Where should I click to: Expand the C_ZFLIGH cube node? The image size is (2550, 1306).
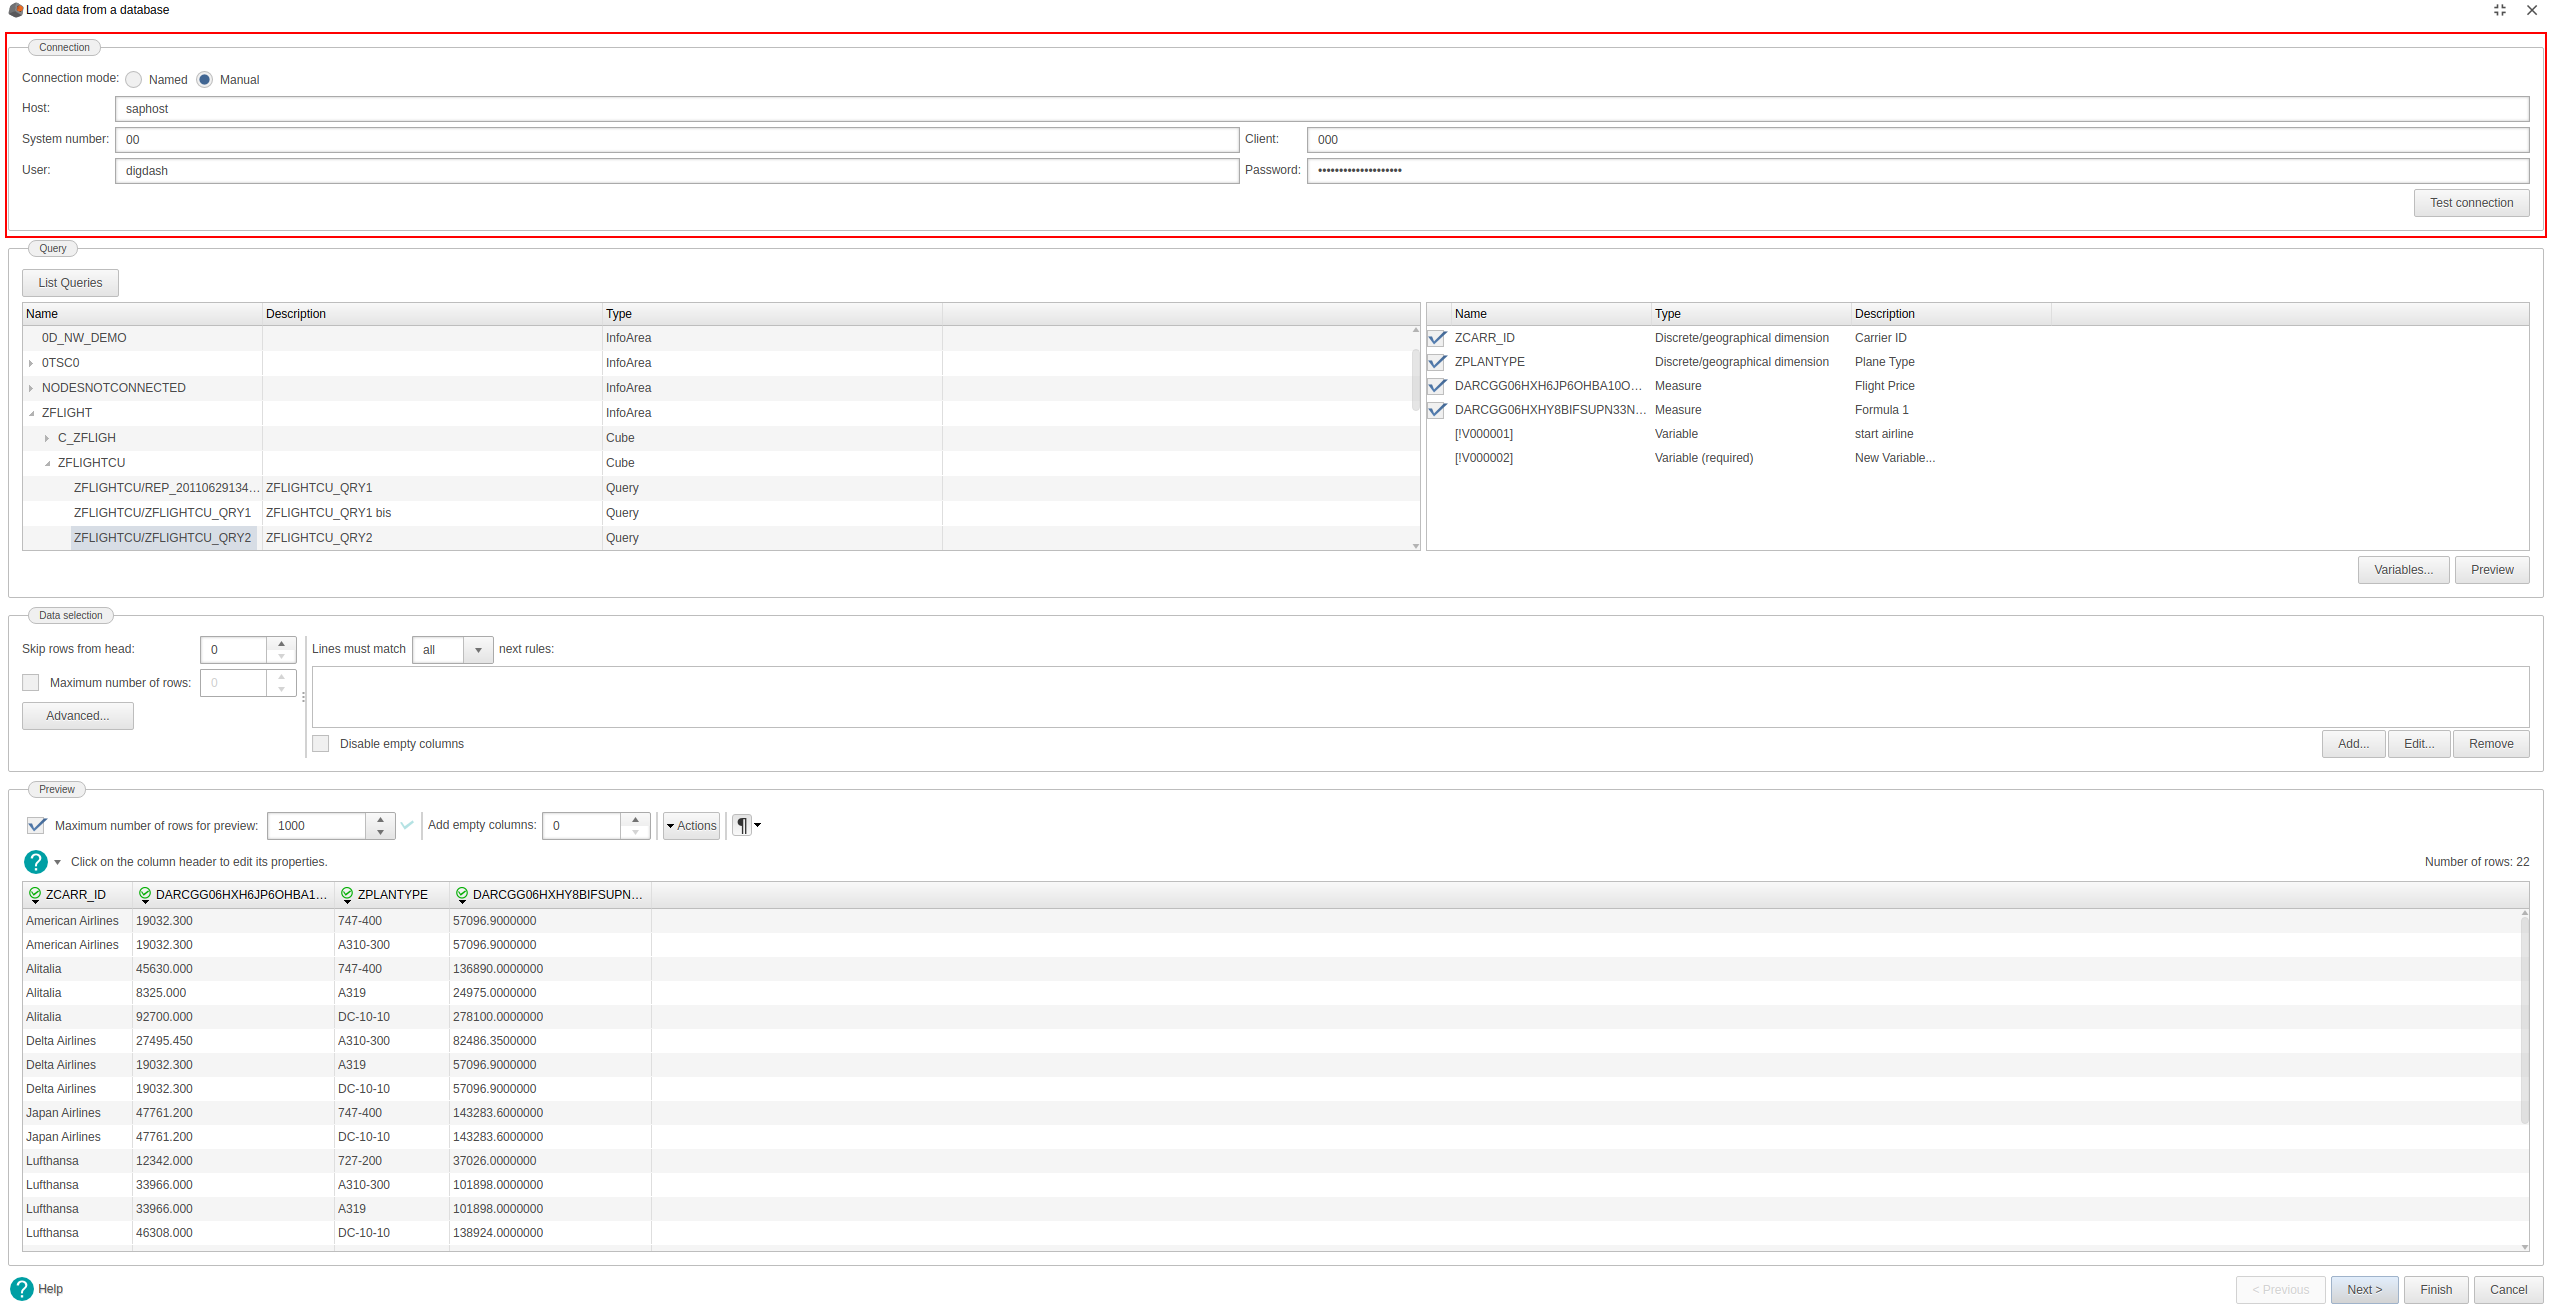coord(47,438)
